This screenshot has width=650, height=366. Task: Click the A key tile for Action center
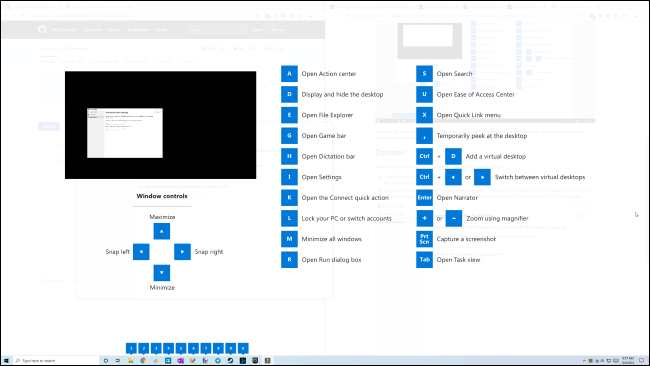[x=289, y=74]
